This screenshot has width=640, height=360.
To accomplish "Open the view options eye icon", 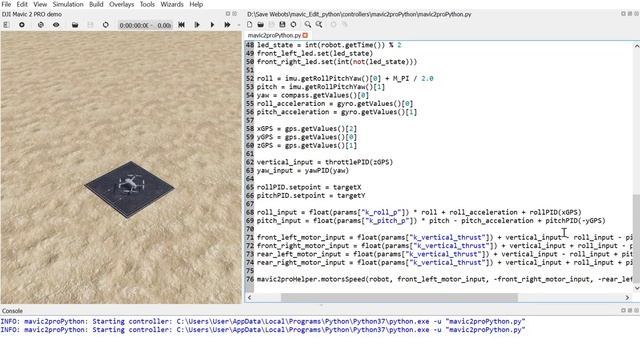I will [56, 25].
